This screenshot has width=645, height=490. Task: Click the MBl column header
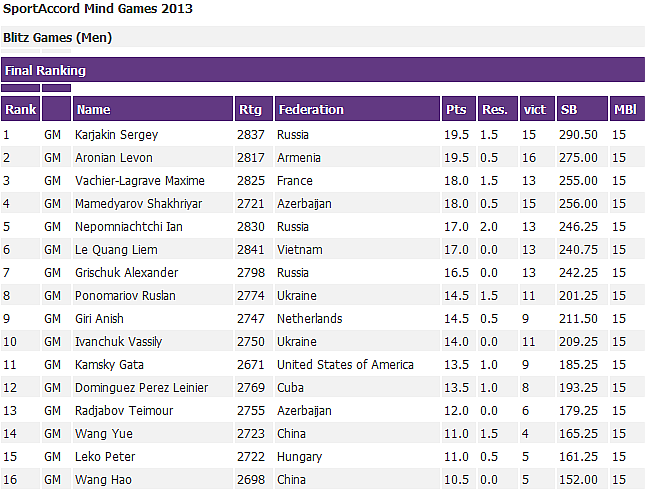click(x=624, y=109)
